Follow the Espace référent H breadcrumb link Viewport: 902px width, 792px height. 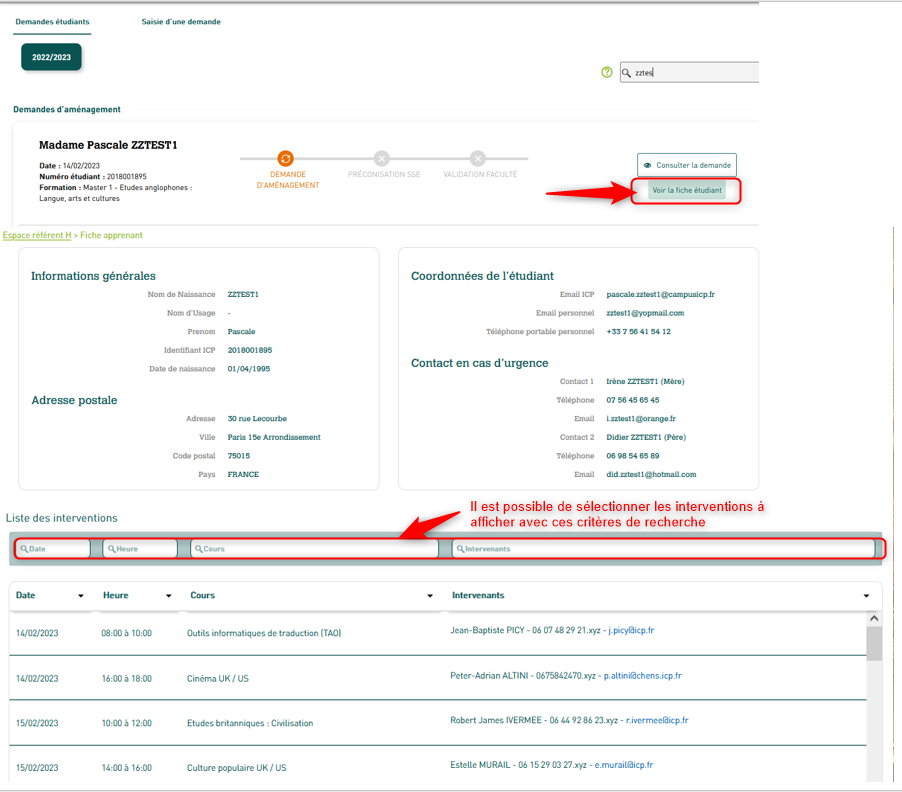37,236
